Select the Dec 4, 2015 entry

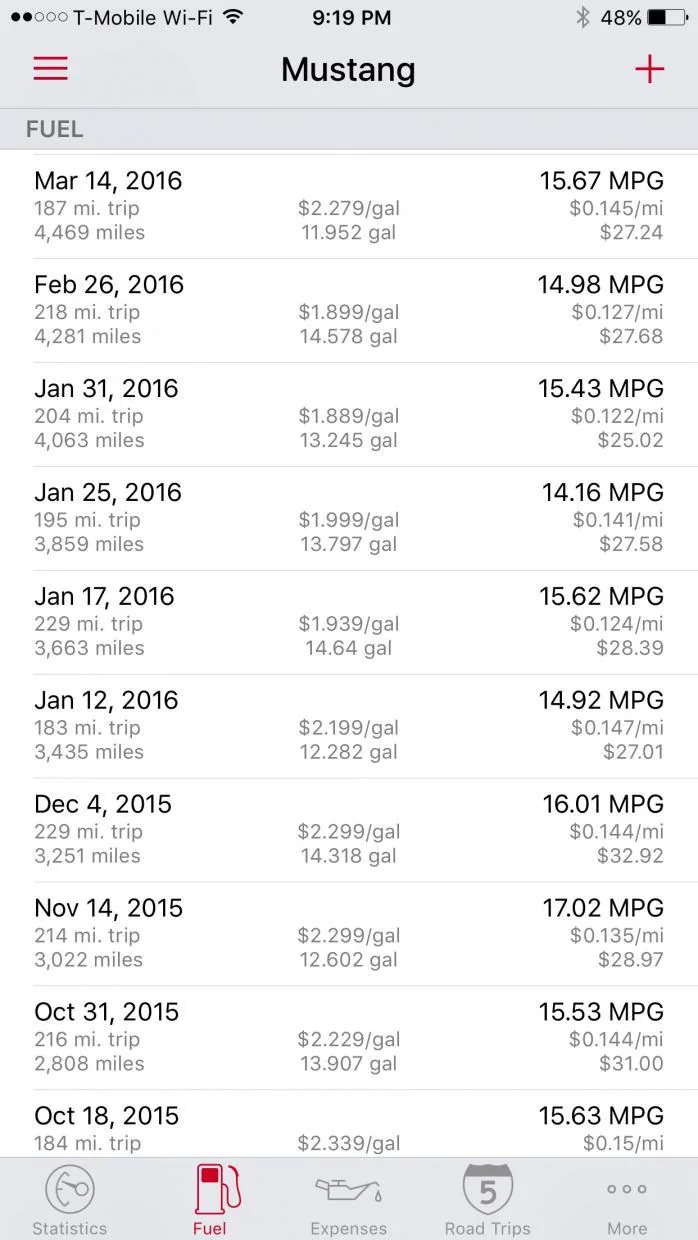[349, 831]
